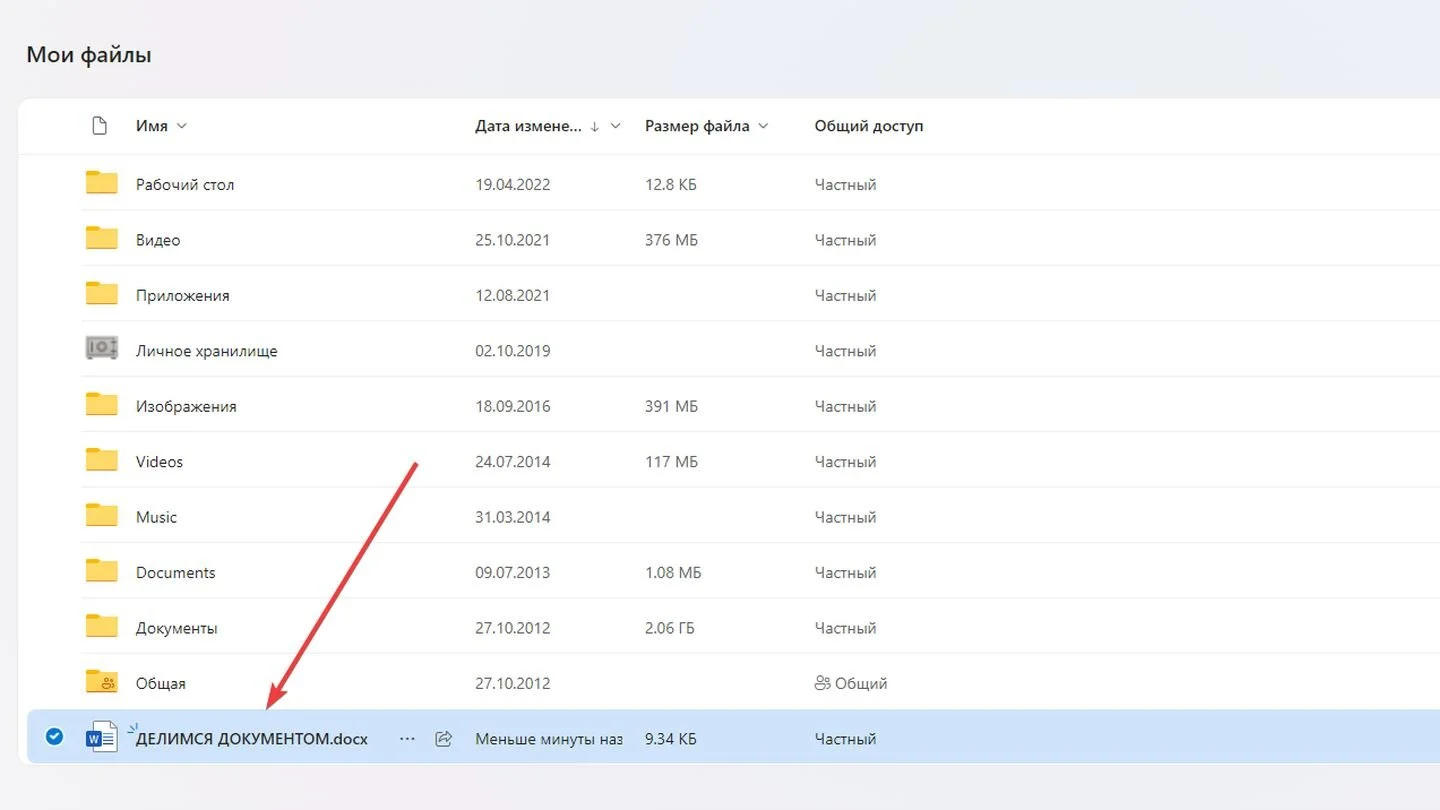Click the Word document icon of ДЕЛИМСЯ ДОКУМЕНТОМ.docx
This screenshot has width=1440, height=810.
coord(101,738)
